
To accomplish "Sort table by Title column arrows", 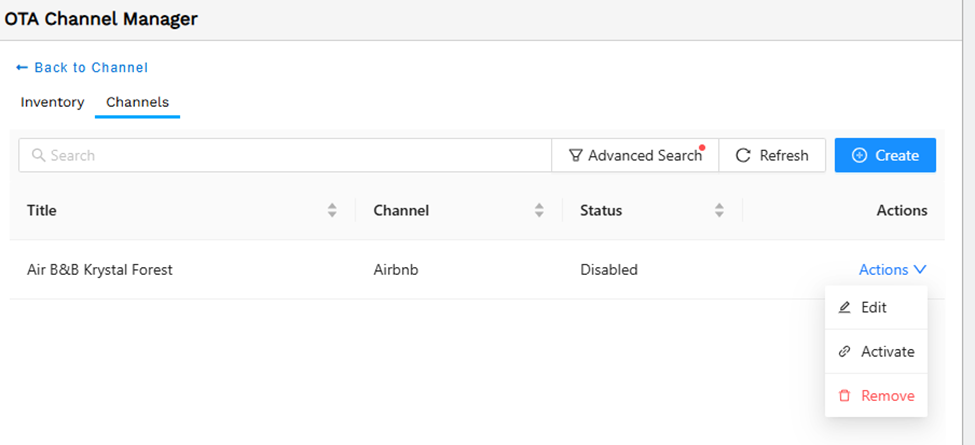I will coord(332,210).
